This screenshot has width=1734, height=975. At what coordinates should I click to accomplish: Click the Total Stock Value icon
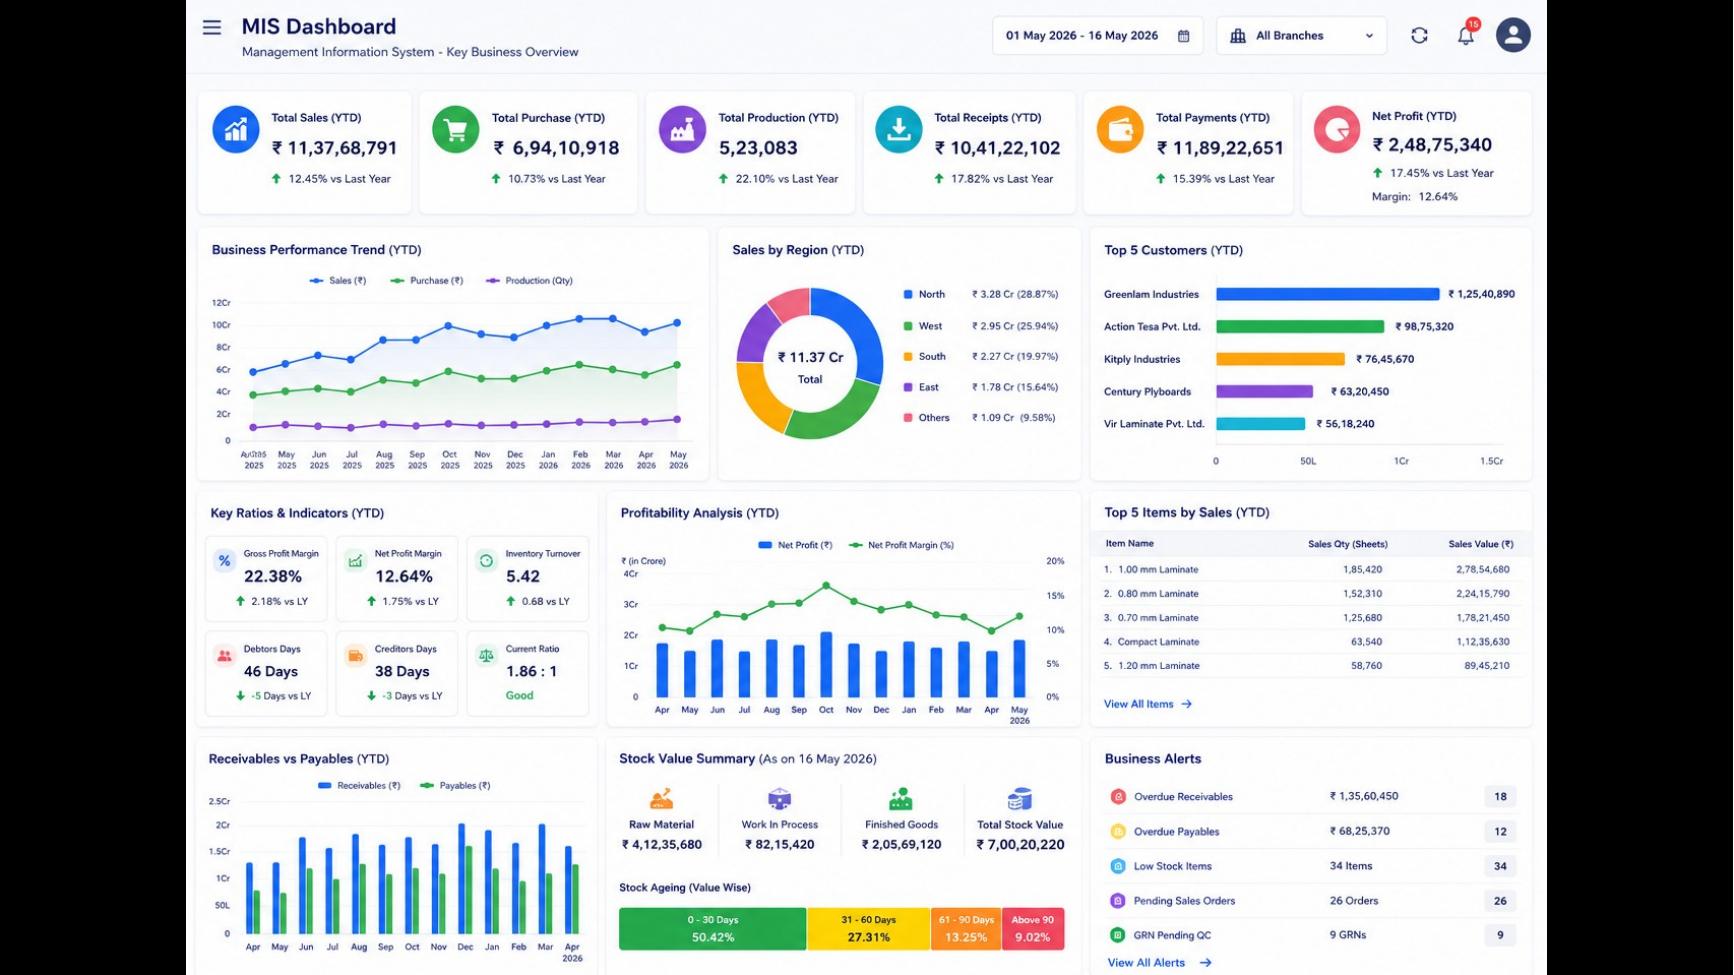[x=1020, y=799]
